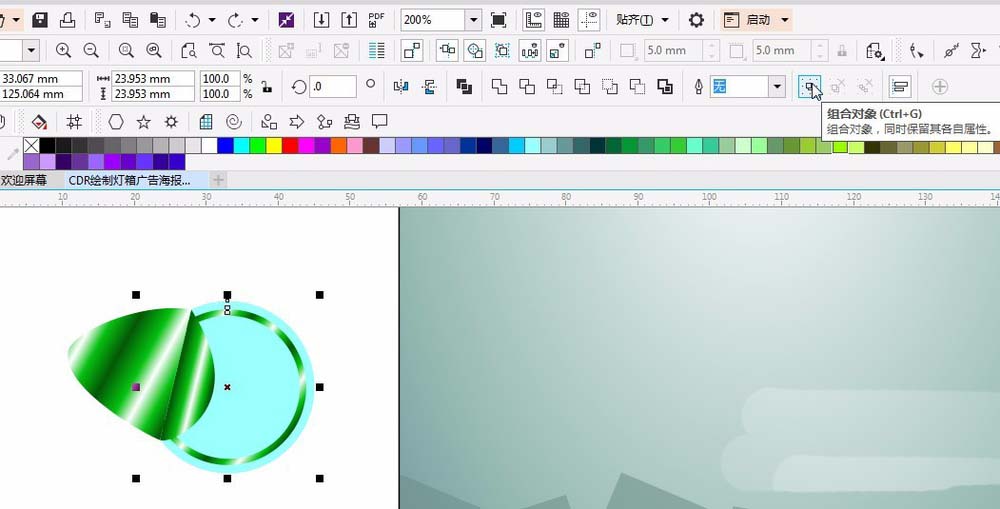The width and height of the screenshot is (1000, 509).
Task: Select the Callout shapes tool
Action: pyautogui.click(x=380, y=121)
